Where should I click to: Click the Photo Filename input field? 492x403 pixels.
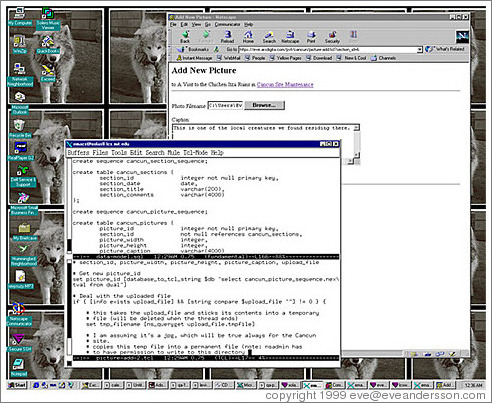click(225, 105)
